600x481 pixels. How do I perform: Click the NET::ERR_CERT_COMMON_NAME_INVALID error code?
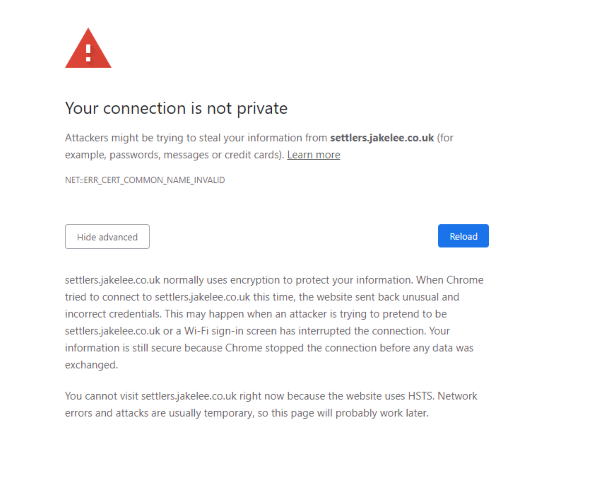145,180
